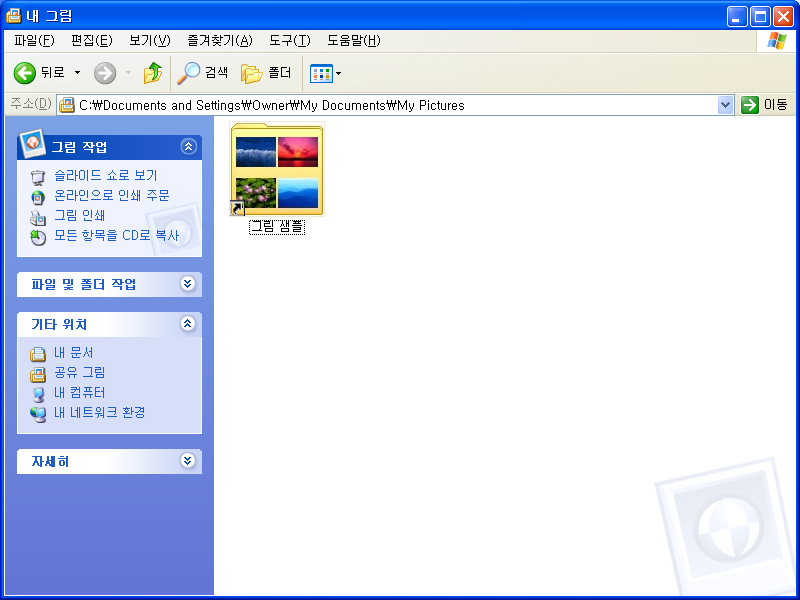Open the 즐겨찾기(A) menu
This screenshot has height=600, width=800.
tap(220, 40)
